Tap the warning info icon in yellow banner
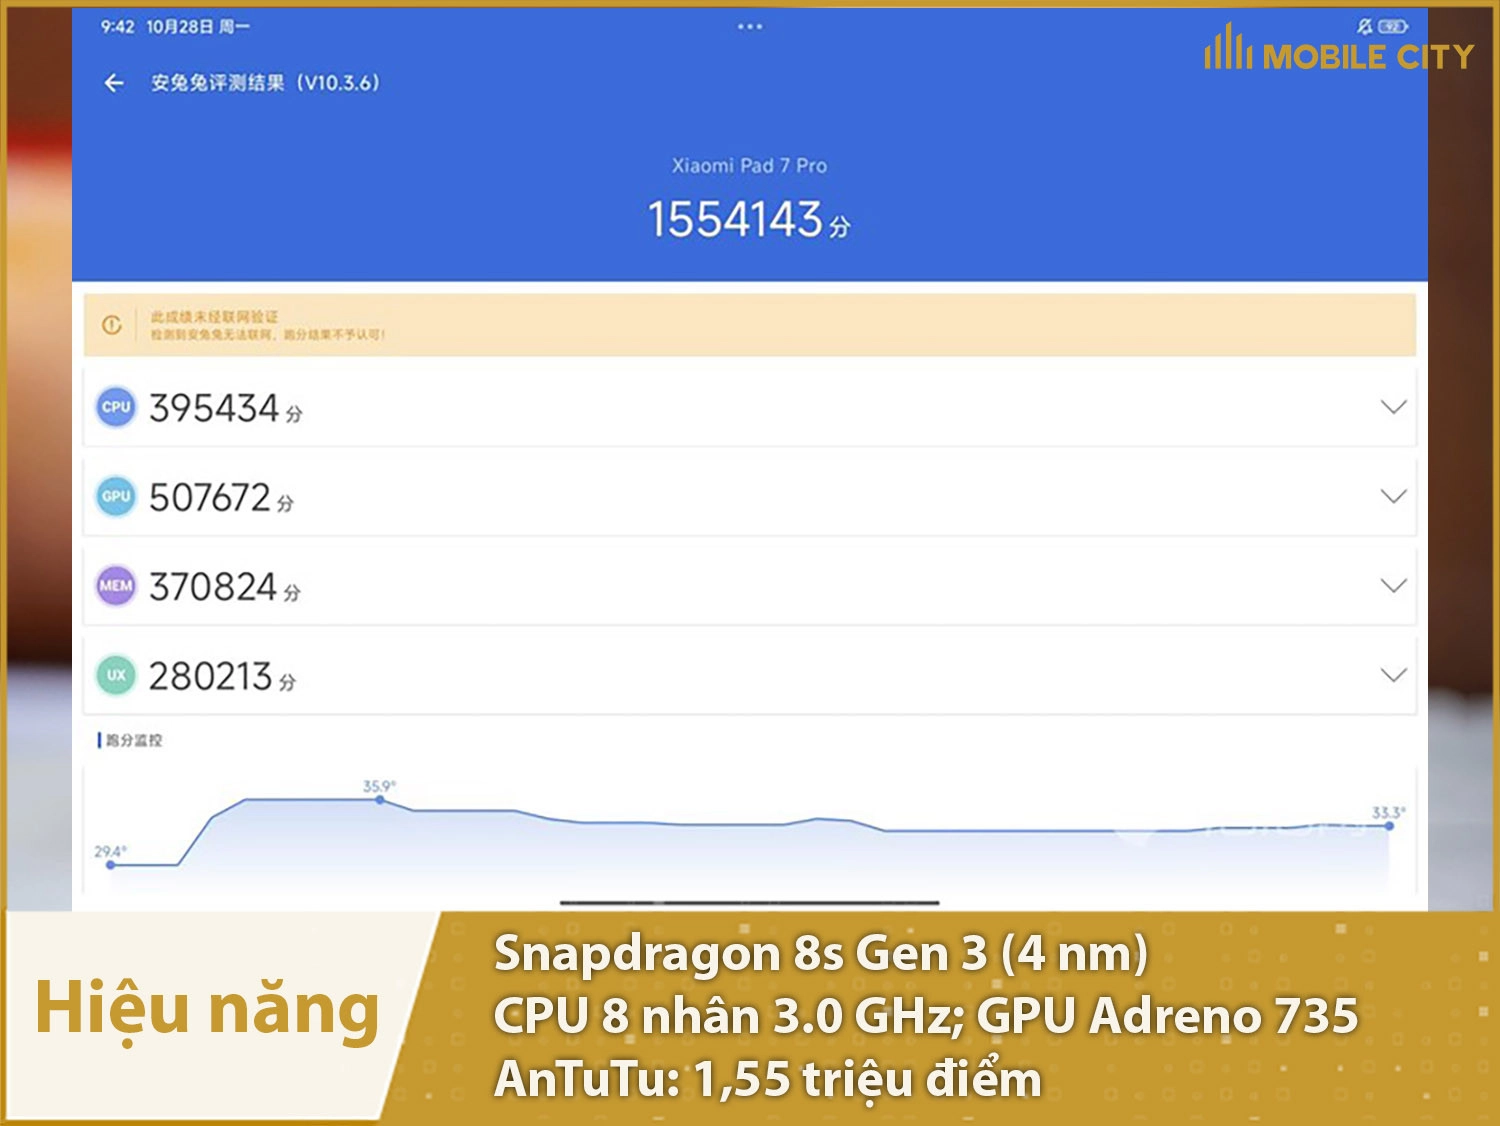The width and height of the screenshot is (1500, 1126). coord(111,325)
